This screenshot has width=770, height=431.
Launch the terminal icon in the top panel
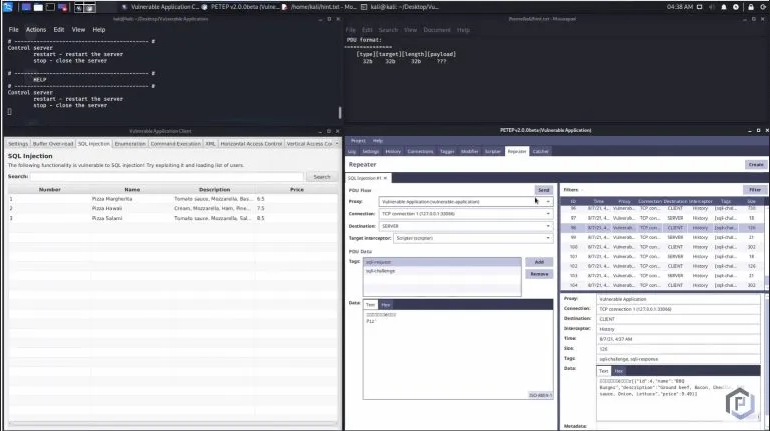tap(50, 7)
